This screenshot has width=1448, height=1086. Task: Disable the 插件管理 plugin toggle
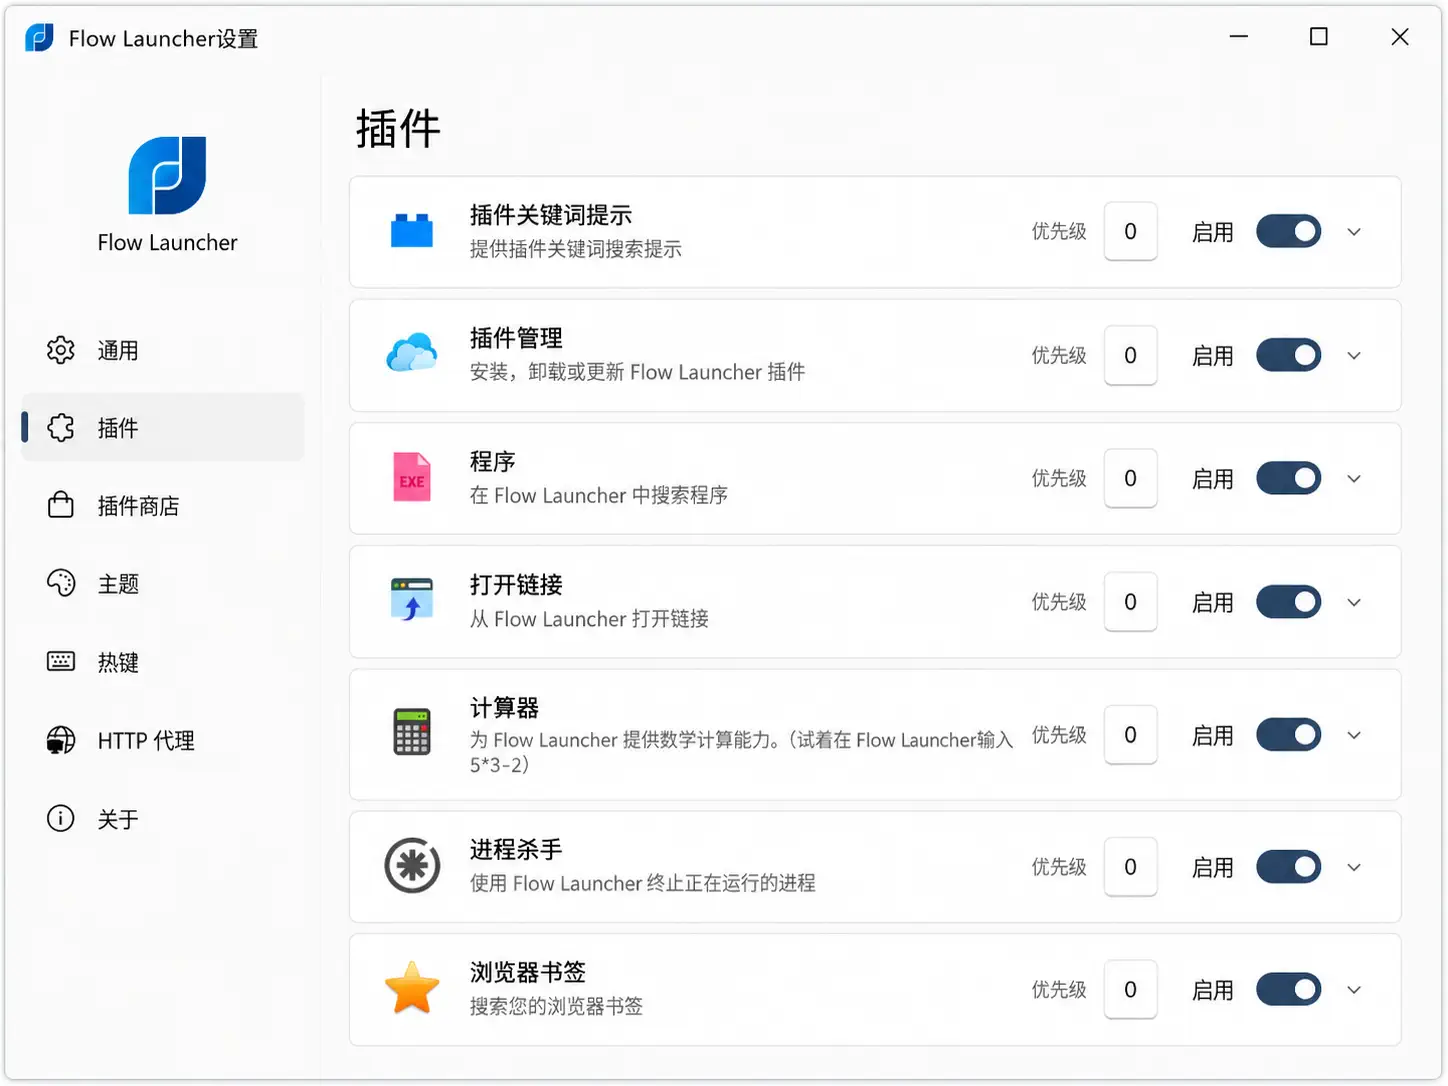coord(1288,355)
